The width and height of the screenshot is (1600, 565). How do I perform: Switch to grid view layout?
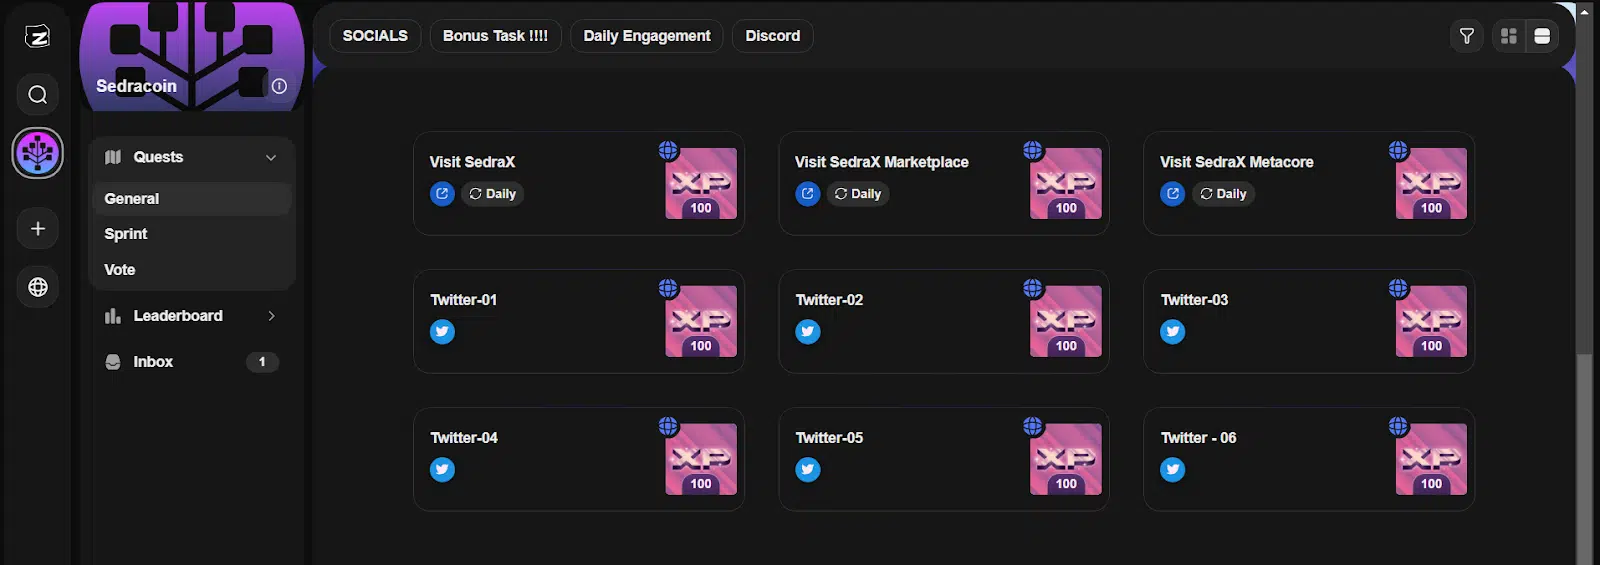tap(1509, 36)
